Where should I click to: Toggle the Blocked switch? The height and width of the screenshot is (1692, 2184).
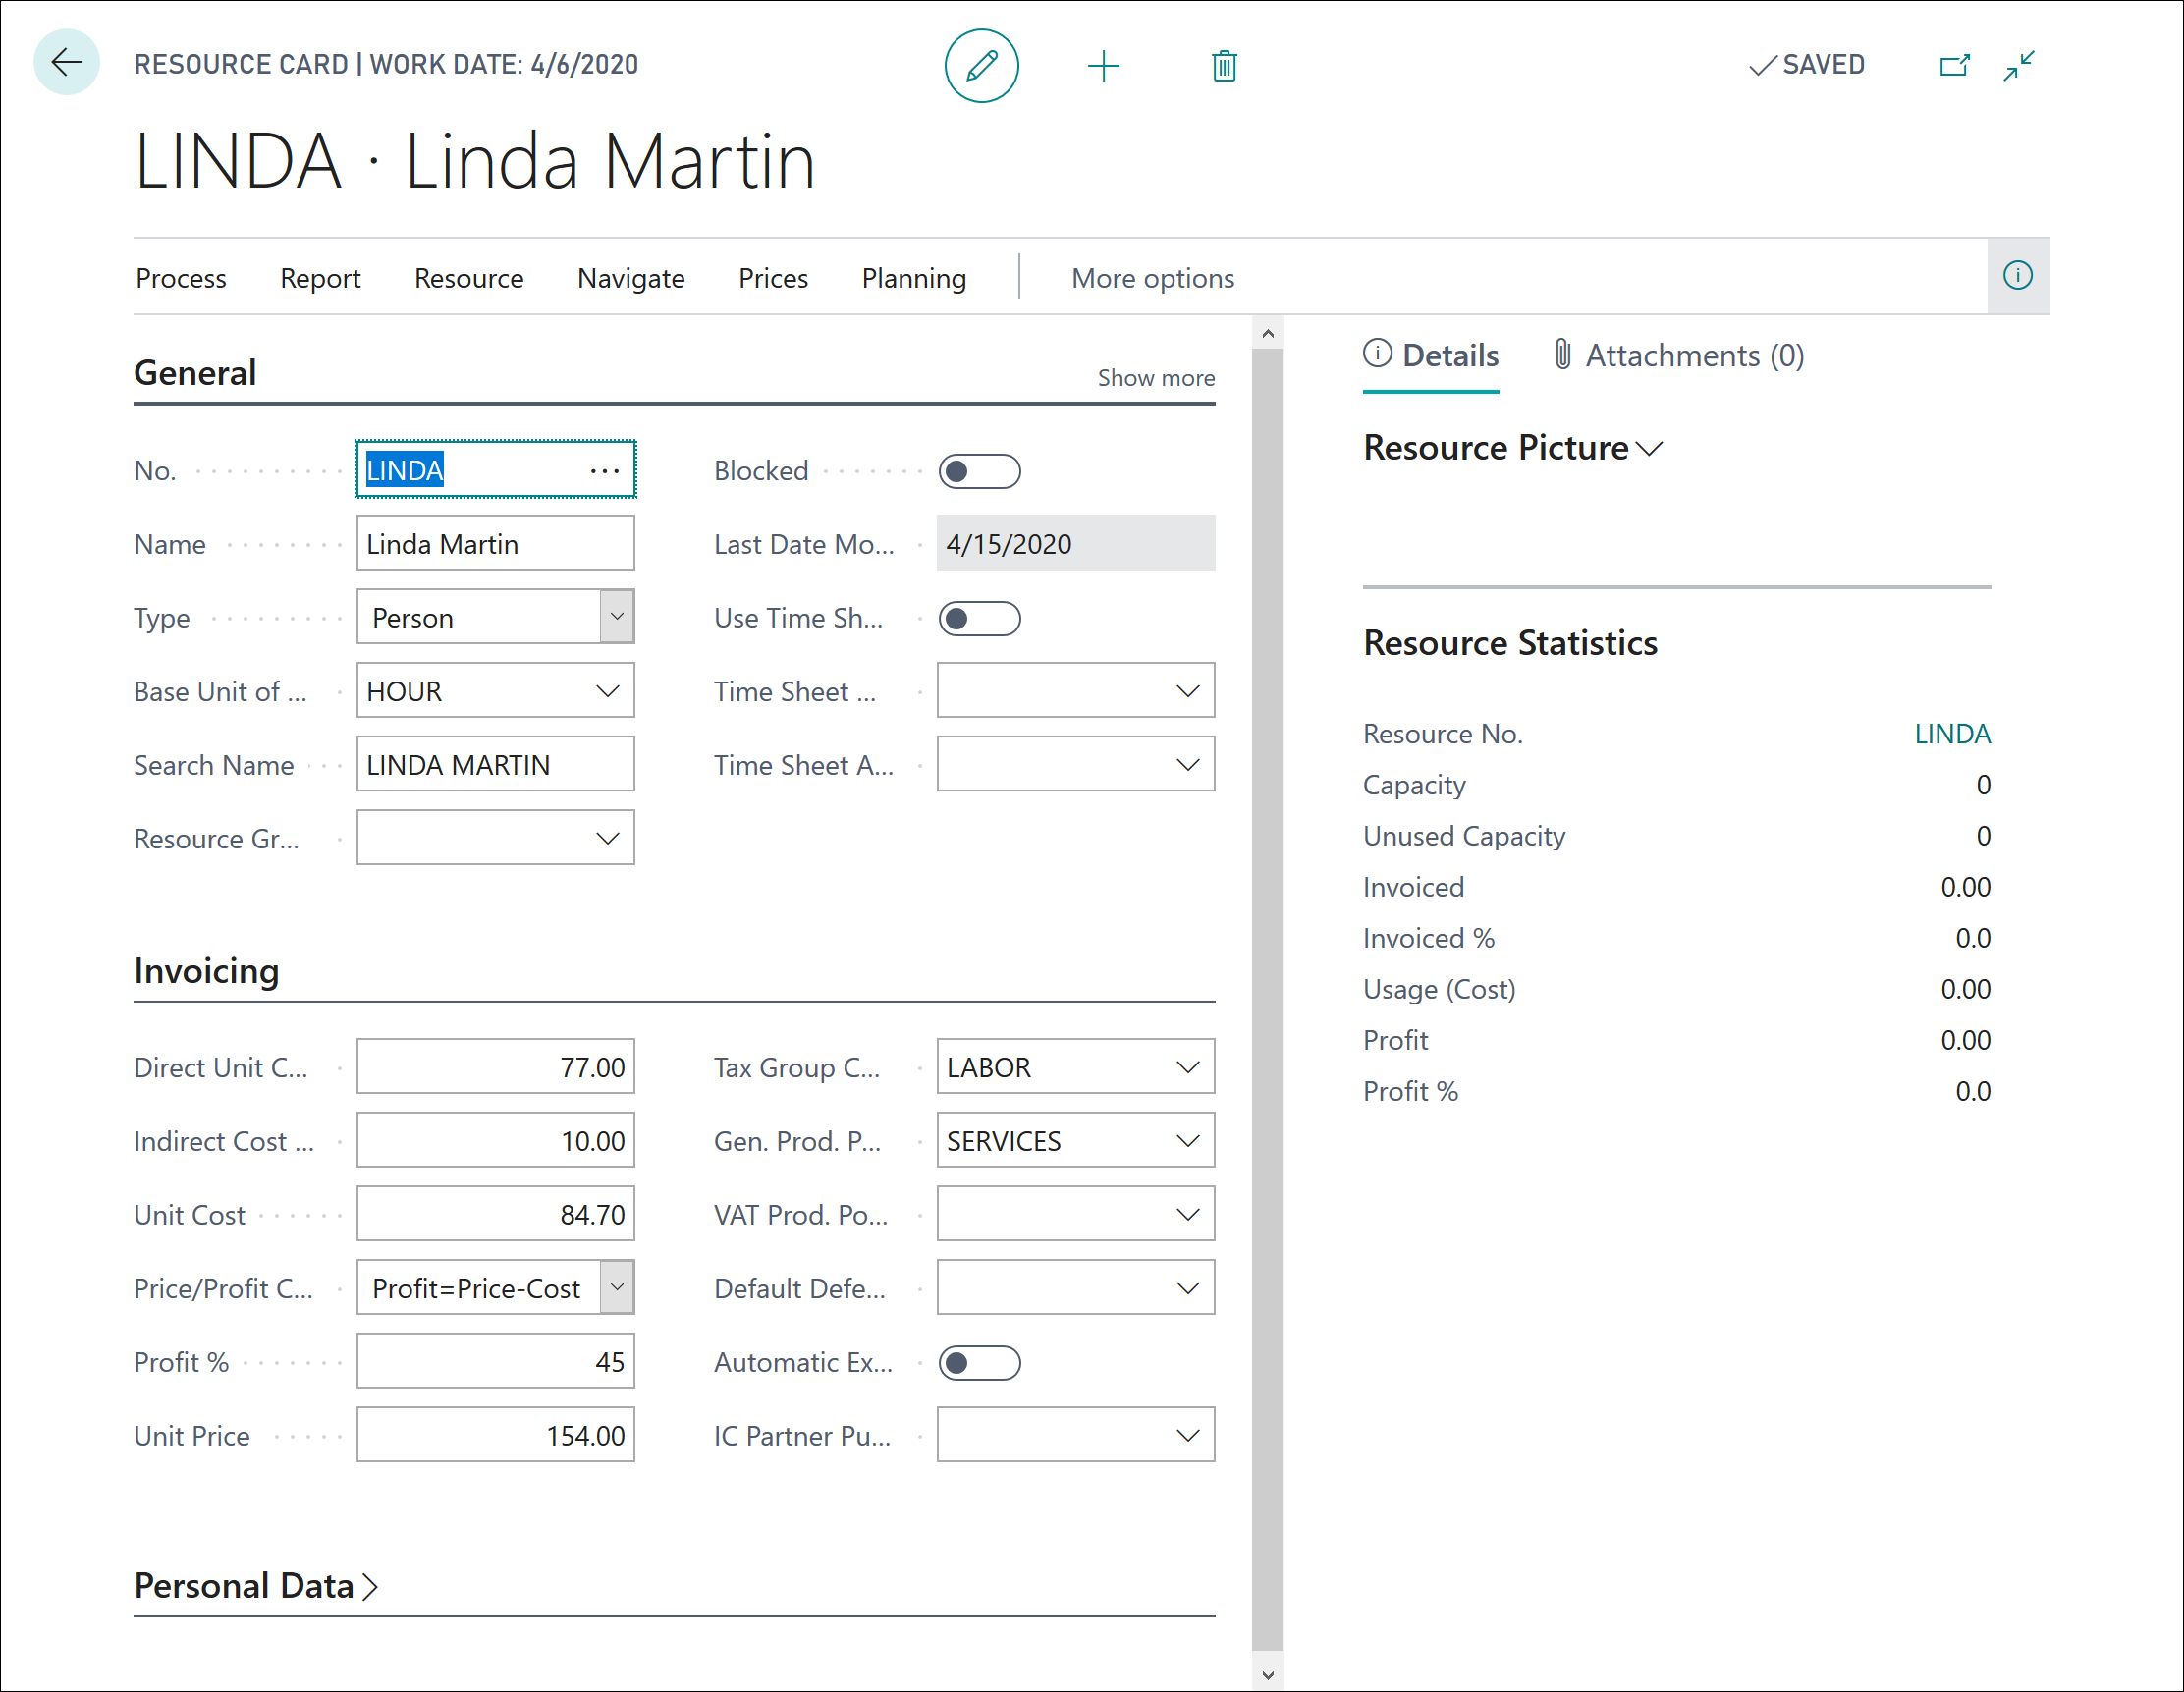[979, 471]
